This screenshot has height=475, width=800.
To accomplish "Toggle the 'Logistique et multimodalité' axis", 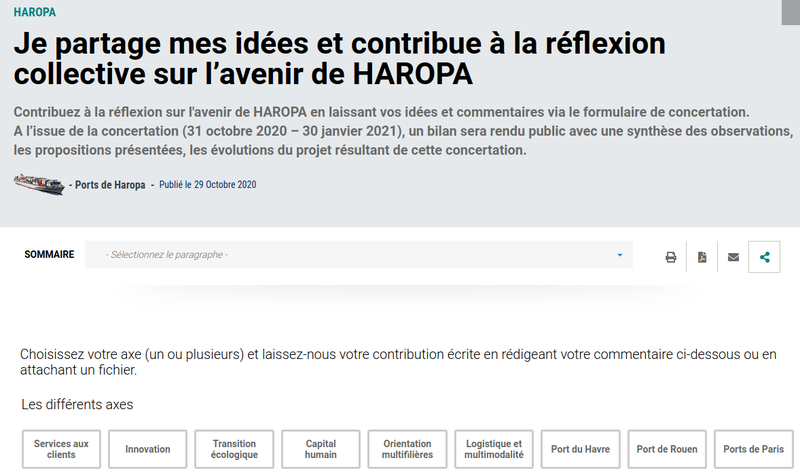I will pos(494,449).
